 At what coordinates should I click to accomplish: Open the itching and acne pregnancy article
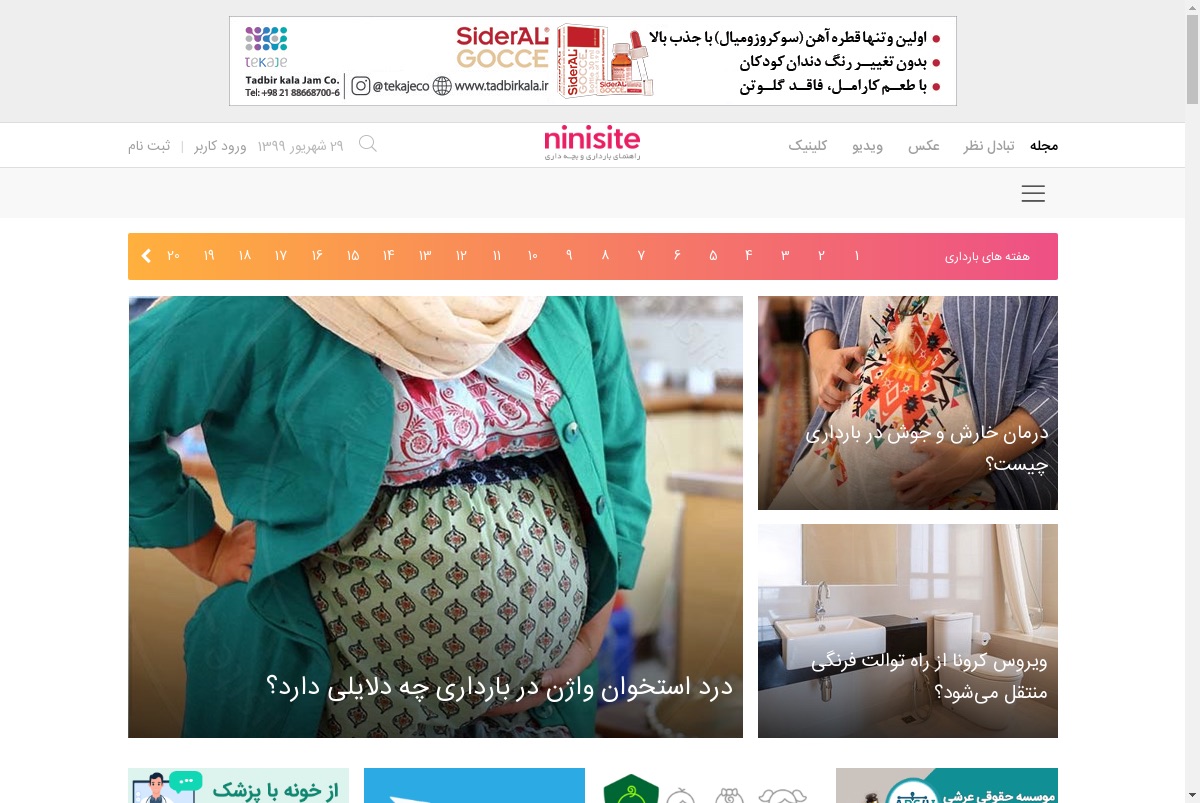tap(908, 403)
